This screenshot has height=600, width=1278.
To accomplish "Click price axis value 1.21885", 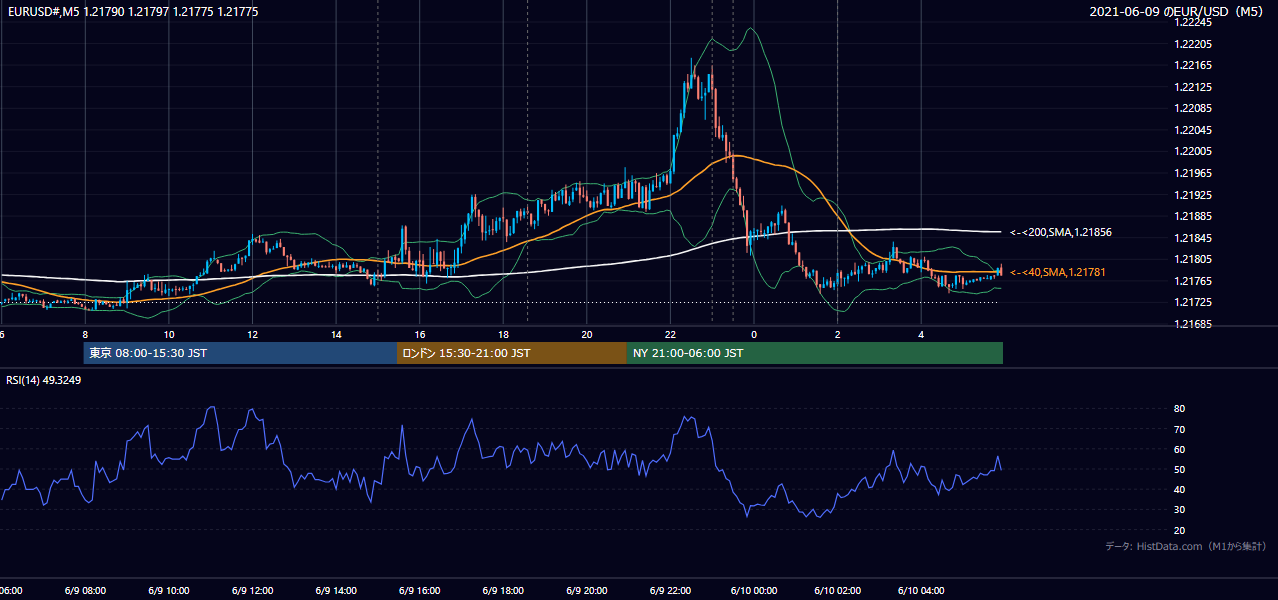I will coord(1191,216).
